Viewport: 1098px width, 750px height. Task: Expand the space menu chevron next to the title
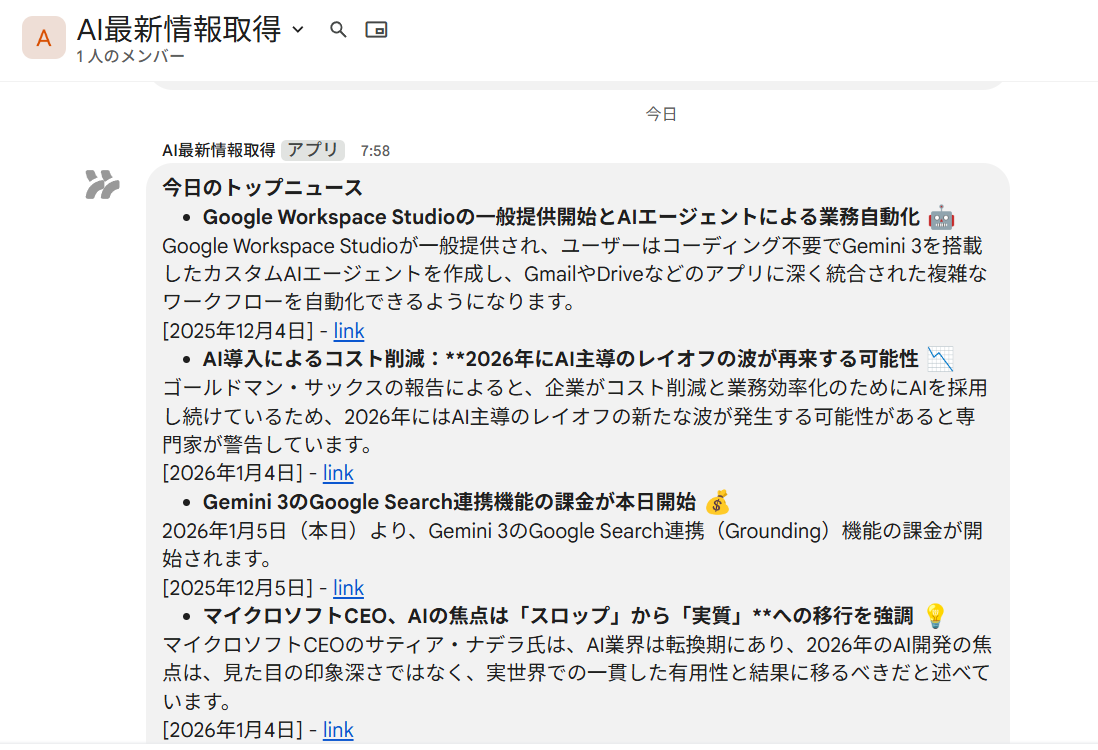point(297,30)
